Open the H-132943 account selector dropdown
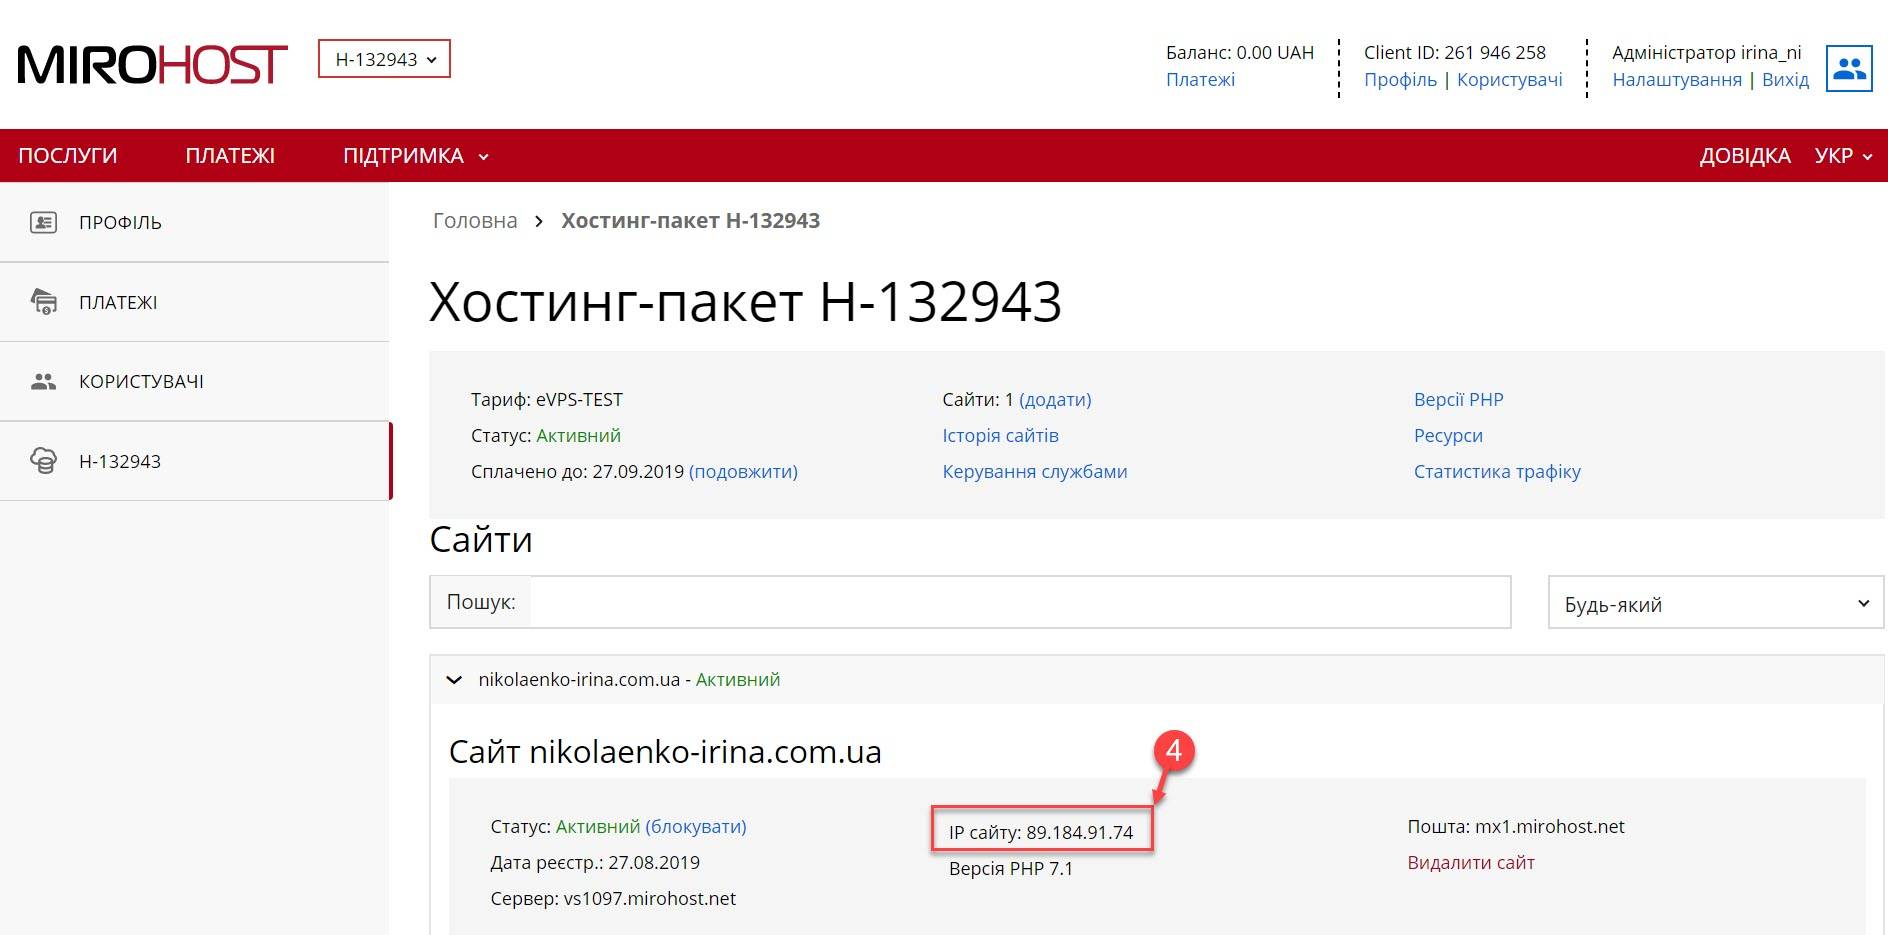1888x935 pixels. 384,59
